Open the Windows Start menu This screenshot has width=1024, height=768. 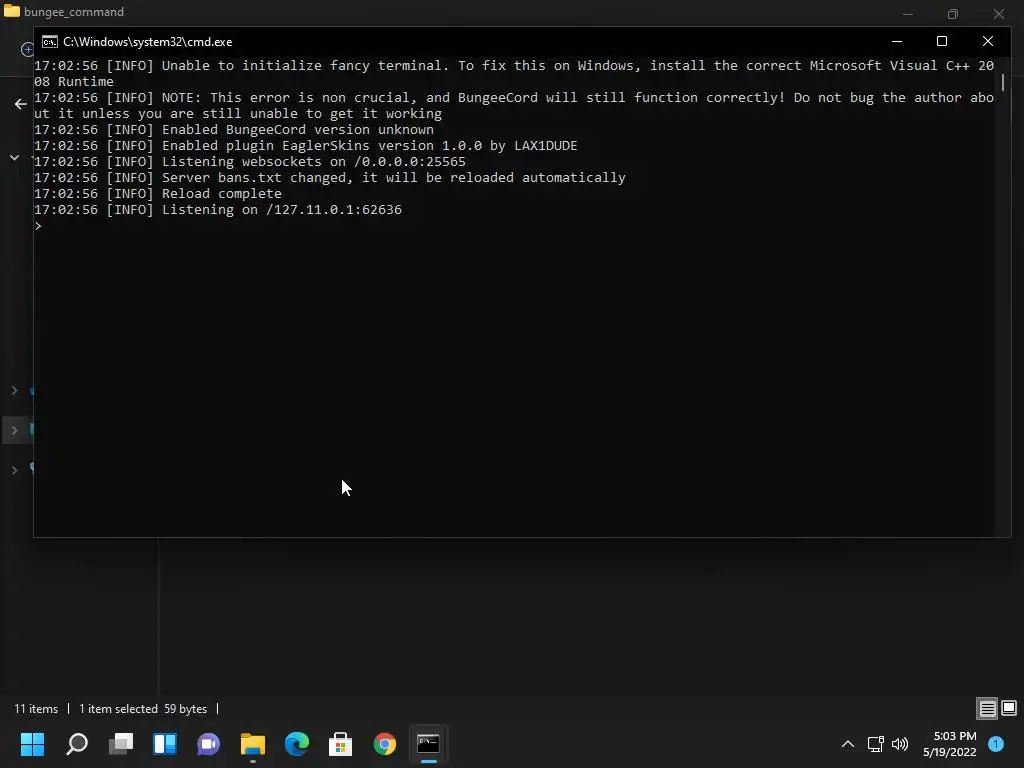coord(32,743)
